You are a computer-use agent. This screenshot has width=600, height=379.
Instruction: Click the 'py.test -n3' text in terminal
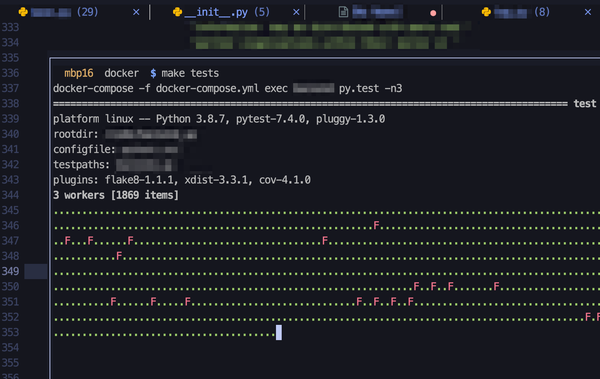[x=370, y=88]
